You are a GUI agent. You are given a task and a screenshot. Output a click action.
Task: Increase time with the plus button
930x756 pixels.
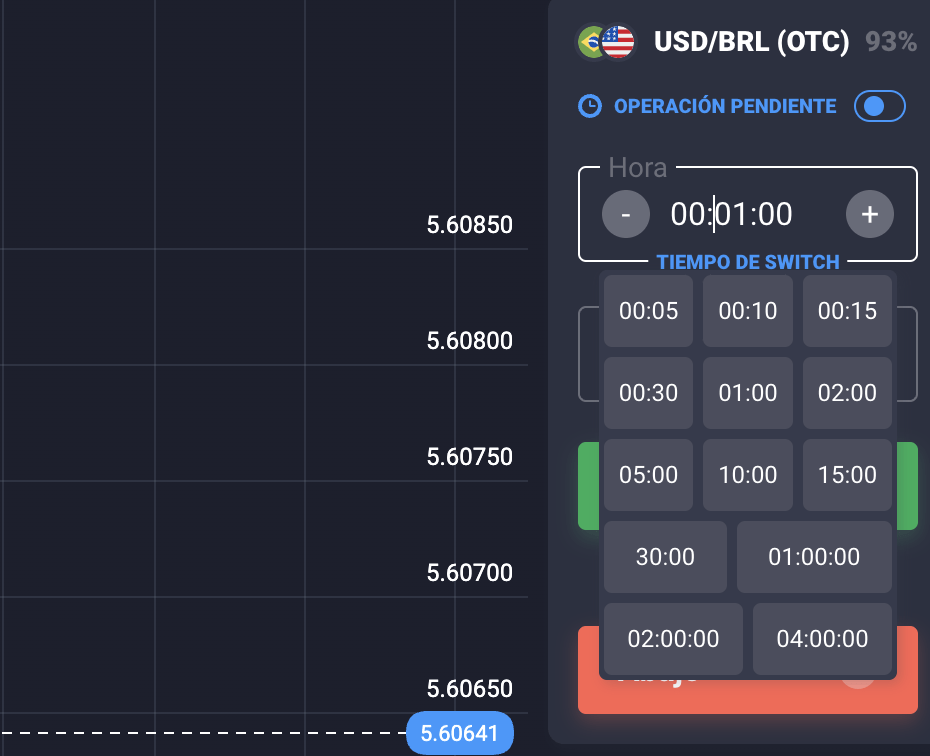point(870,214)
